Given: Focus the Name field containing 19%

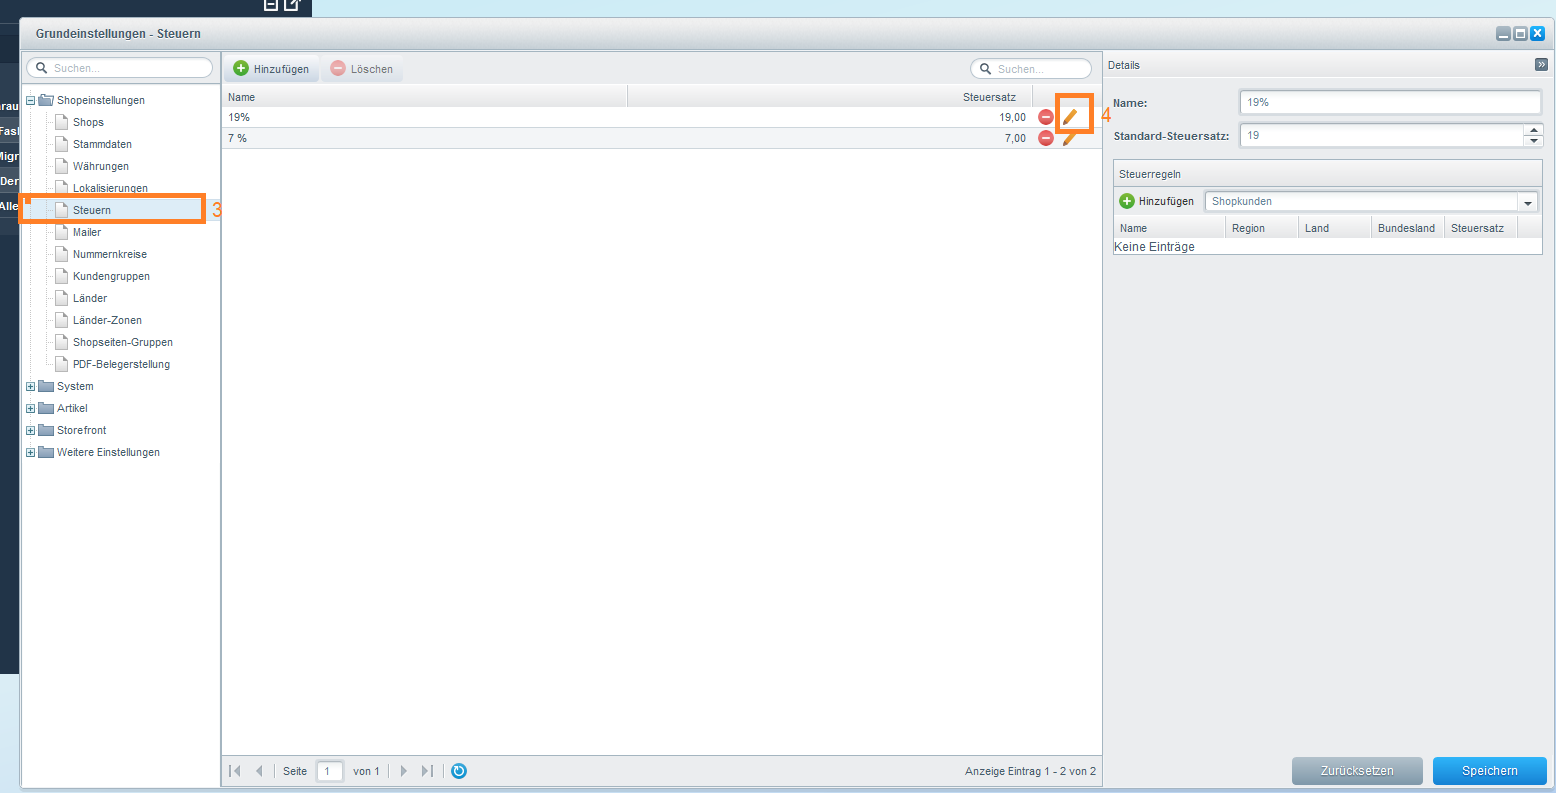Looking at the screenshot, I should (1391, 102).
